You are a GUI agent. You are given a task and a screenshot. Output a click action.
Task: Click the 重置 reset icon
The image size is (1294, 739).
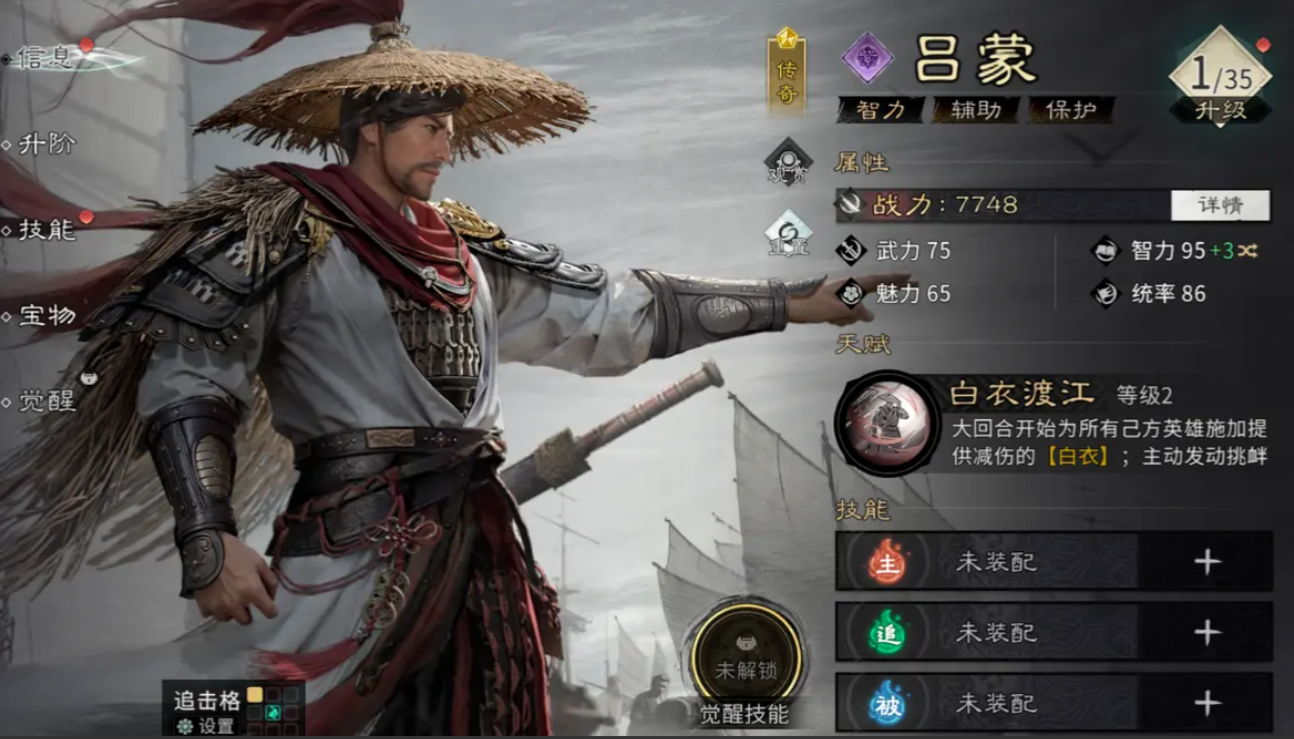pos(788,234)
